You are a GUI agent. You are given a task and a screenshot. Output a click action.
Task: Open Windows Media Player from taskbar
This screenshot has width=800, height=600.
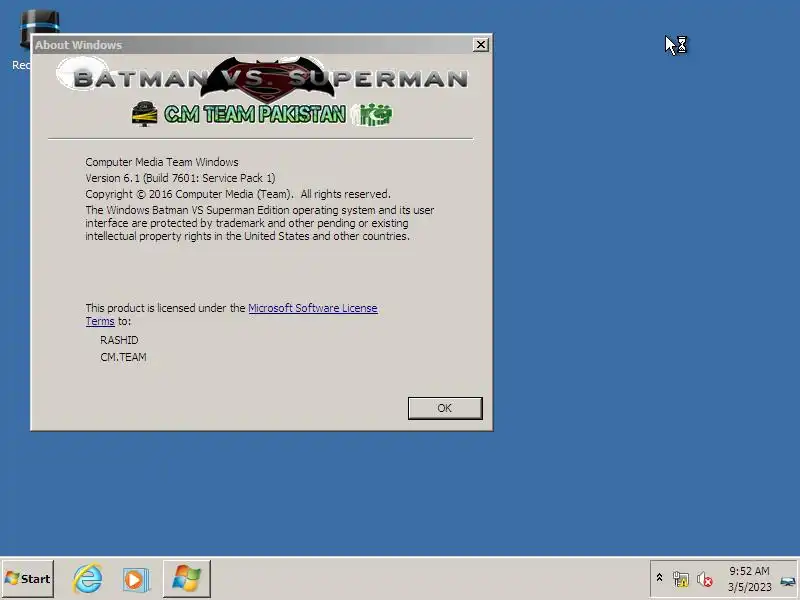coord(136,580)
